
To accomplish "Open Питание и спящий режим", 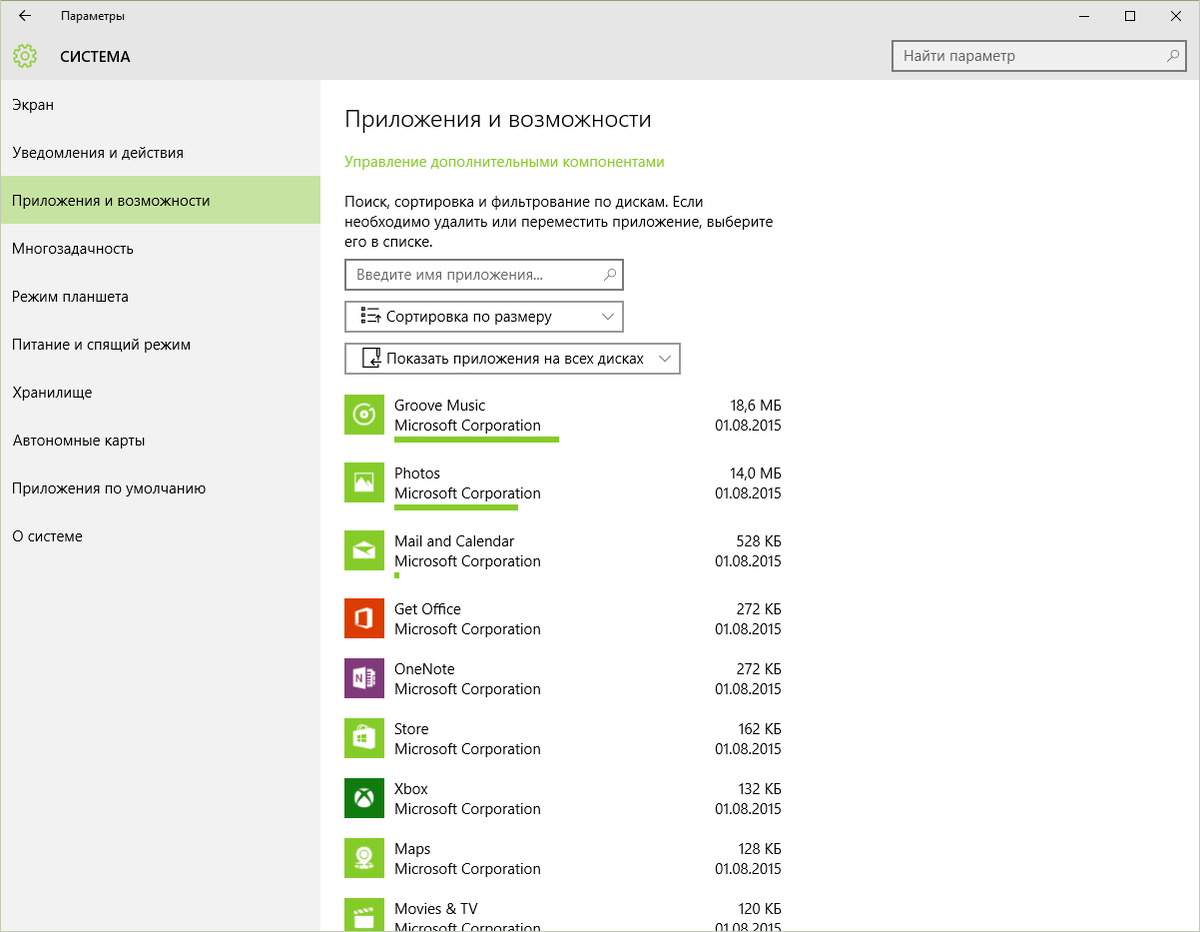I will pyautogui.click(x=160, y=345).
